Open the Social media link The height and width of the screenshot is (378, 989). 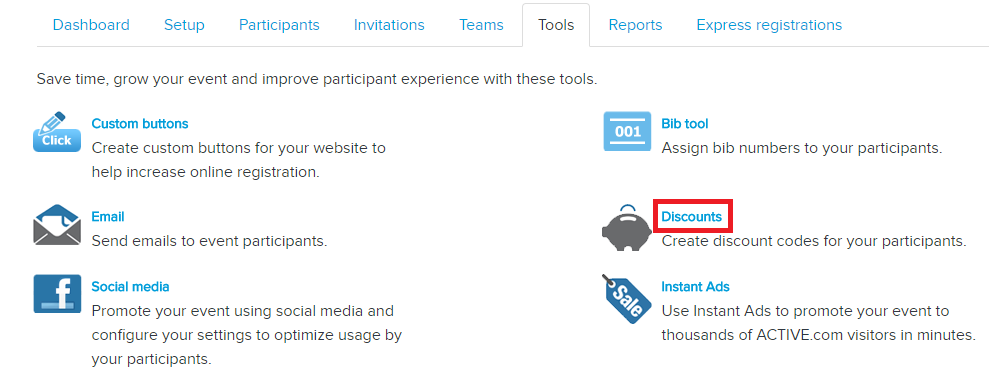coord(131,286)
